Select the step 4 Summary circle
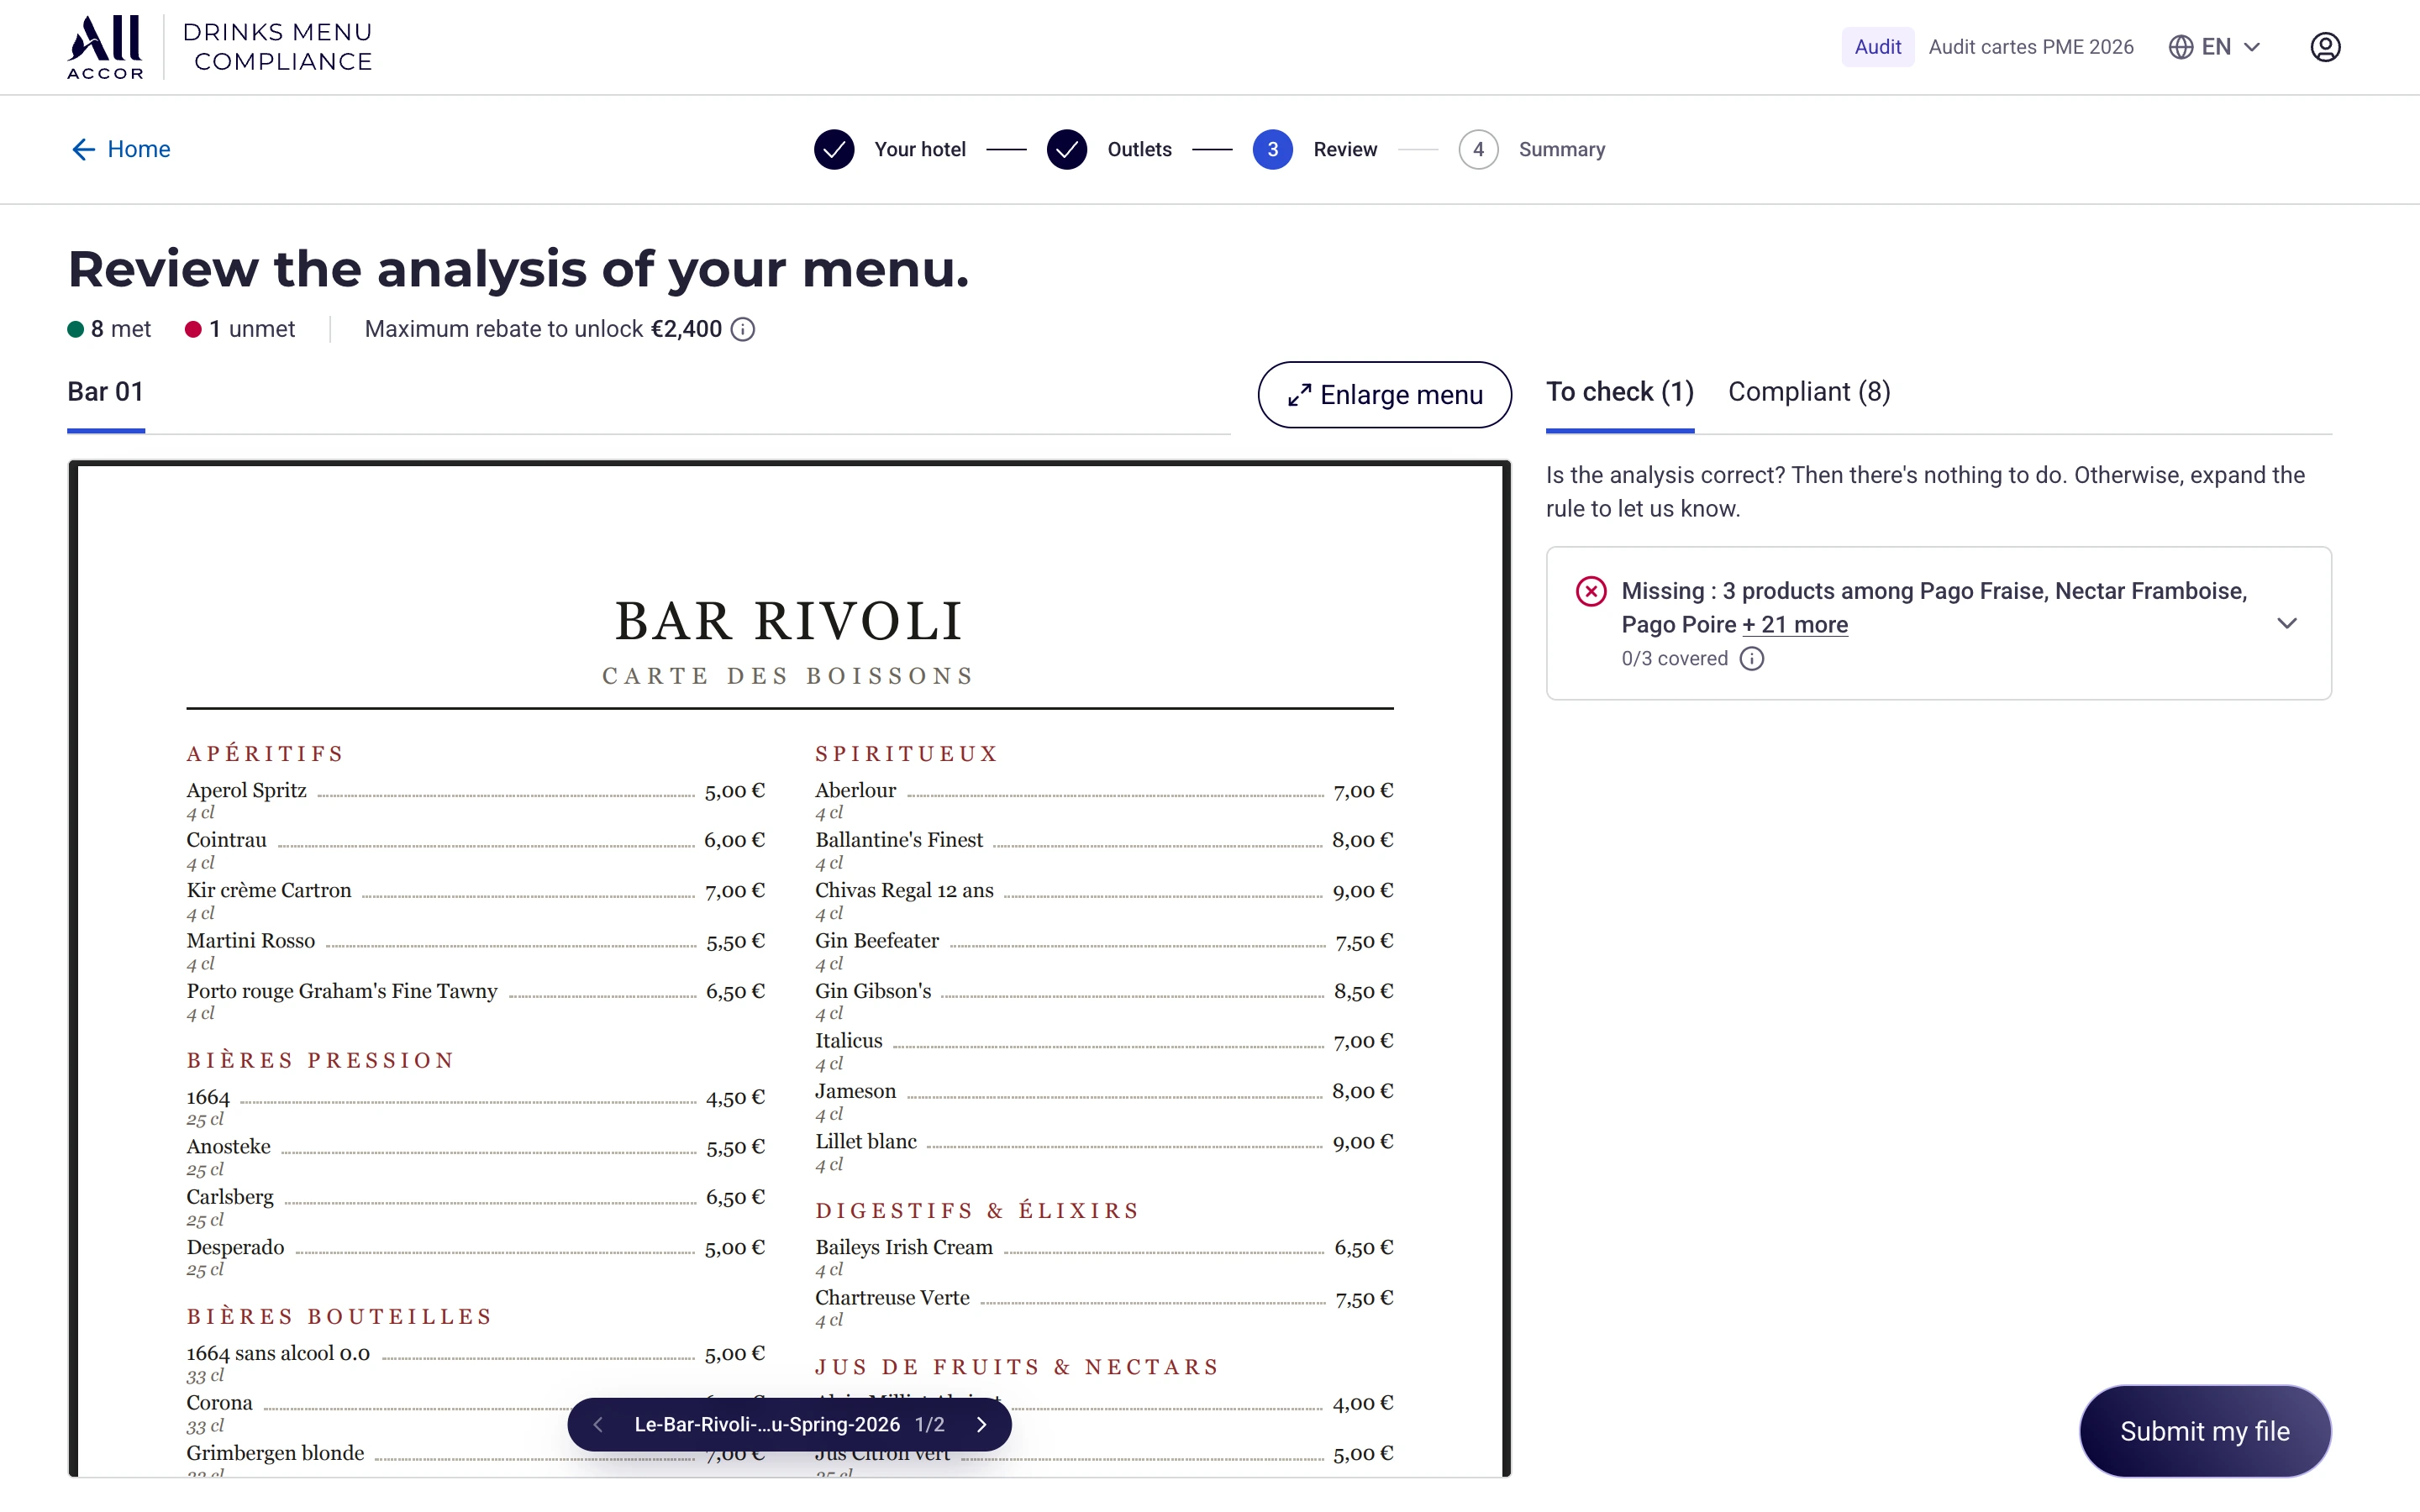 coord(1478,149)
